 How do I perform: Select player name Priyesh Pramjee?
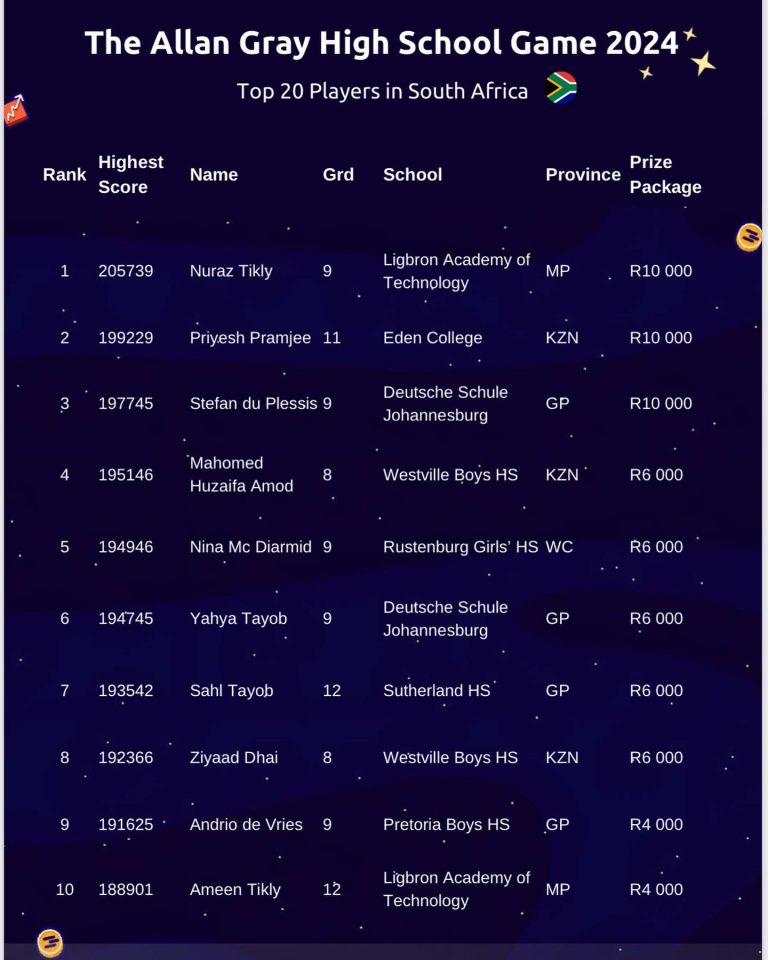(250, 338)
